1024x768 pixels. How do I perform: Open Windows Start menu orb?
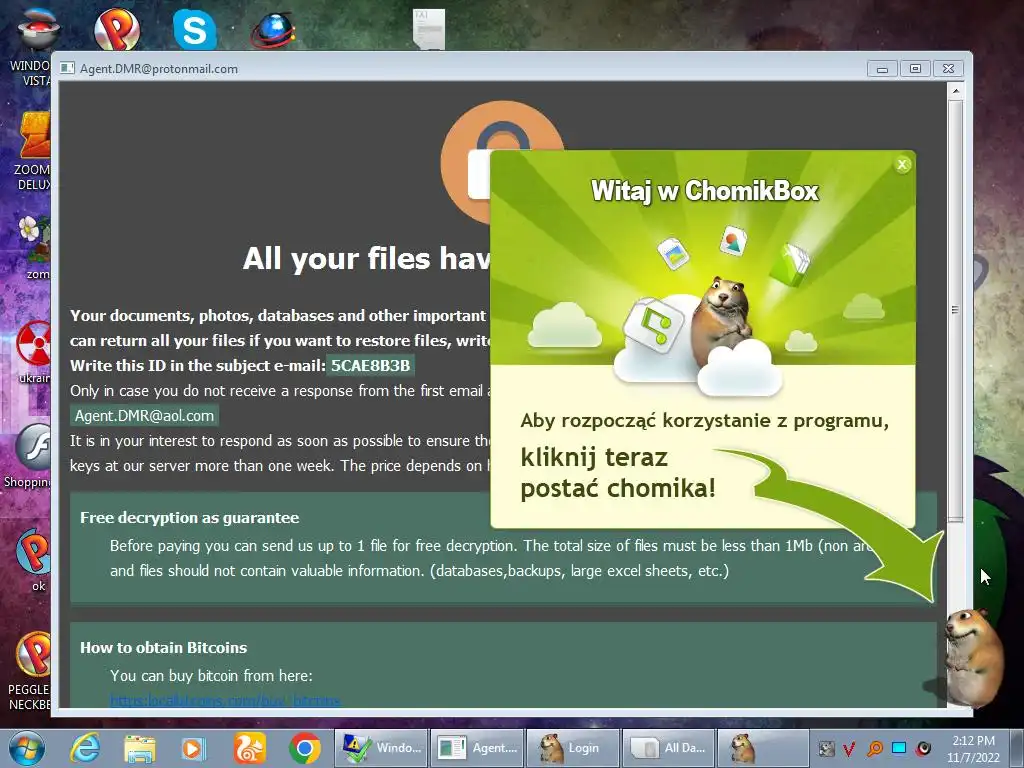pyautogui.click(x=25, y=748)
